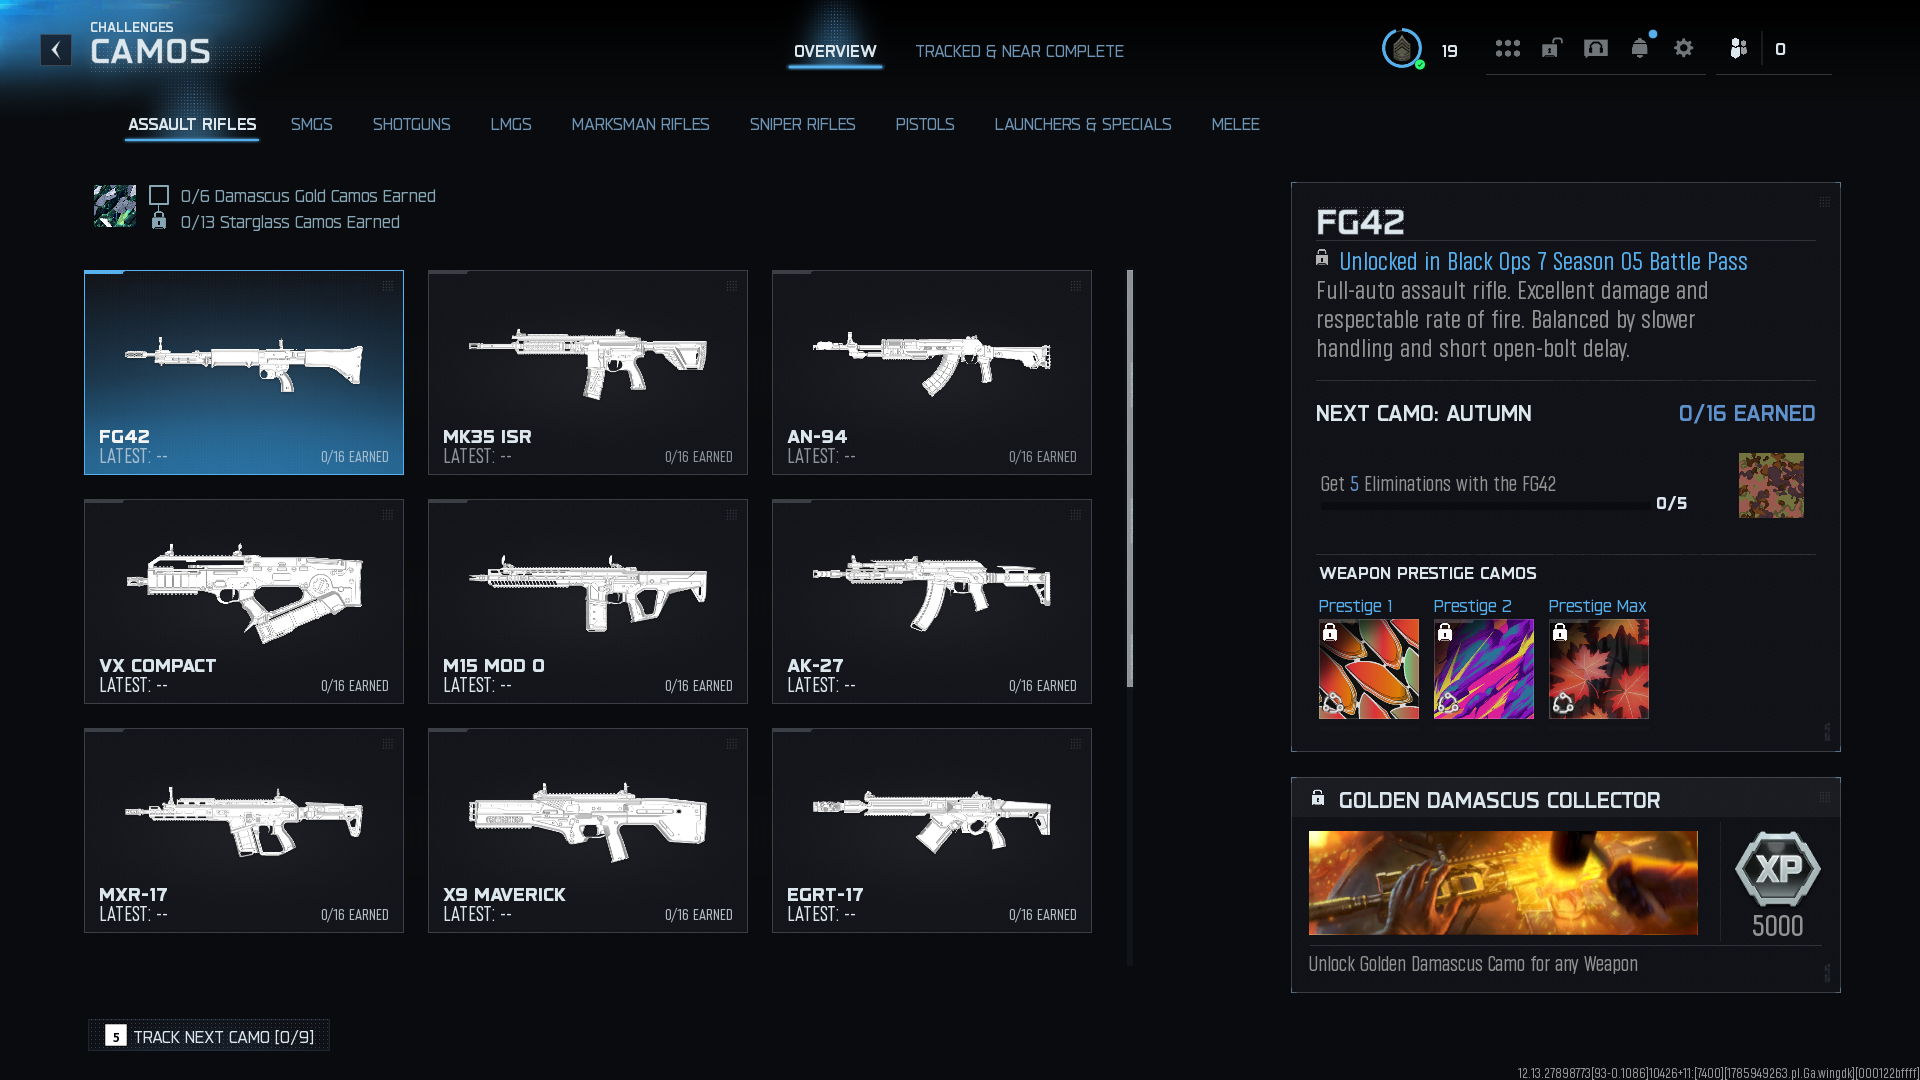Click the Golden Damascus camo preview image
1920x1080 pixels.
(x=1503, y=883)
